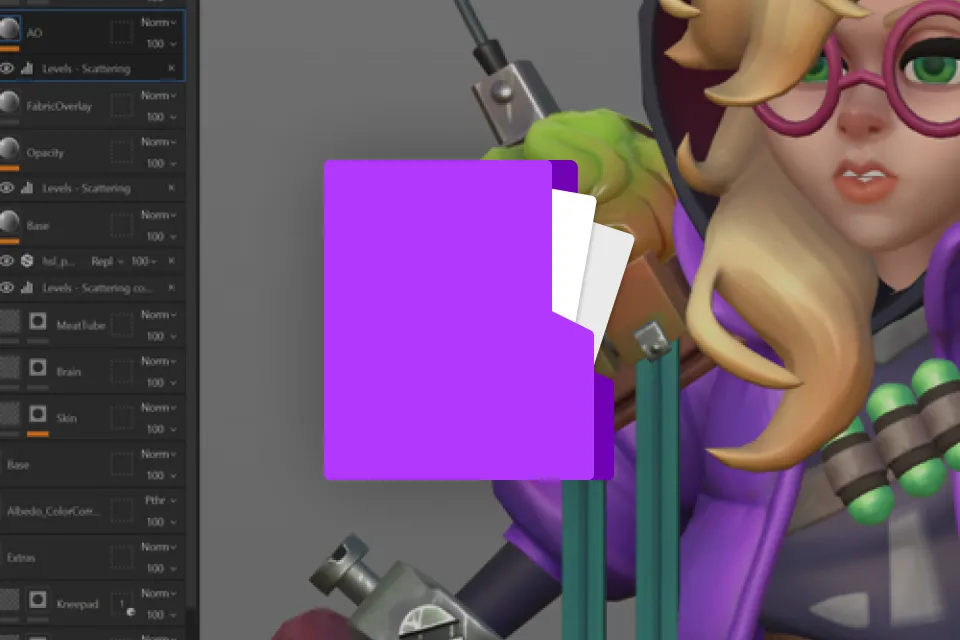Select the 'MeatTube' layer name
This screenshot has height=640, width=960.
click(81, 326)
